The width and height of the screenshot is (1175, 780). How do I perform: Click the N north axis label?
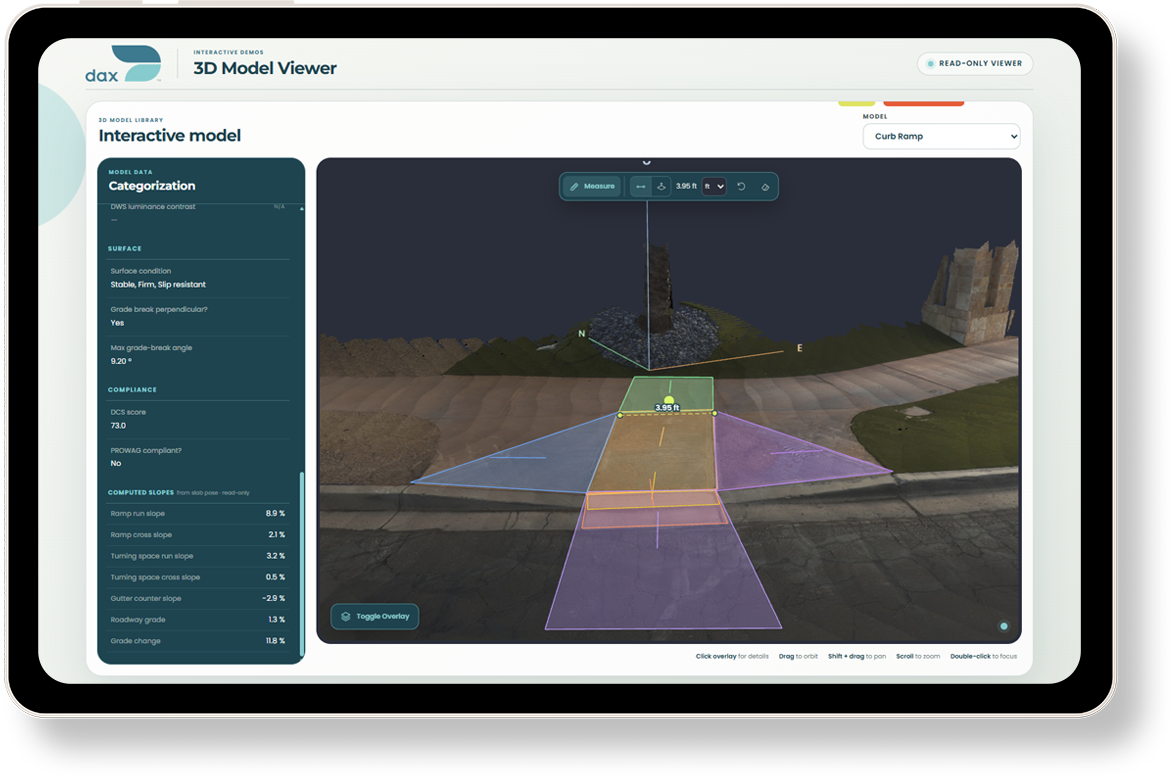click(582, 333)
